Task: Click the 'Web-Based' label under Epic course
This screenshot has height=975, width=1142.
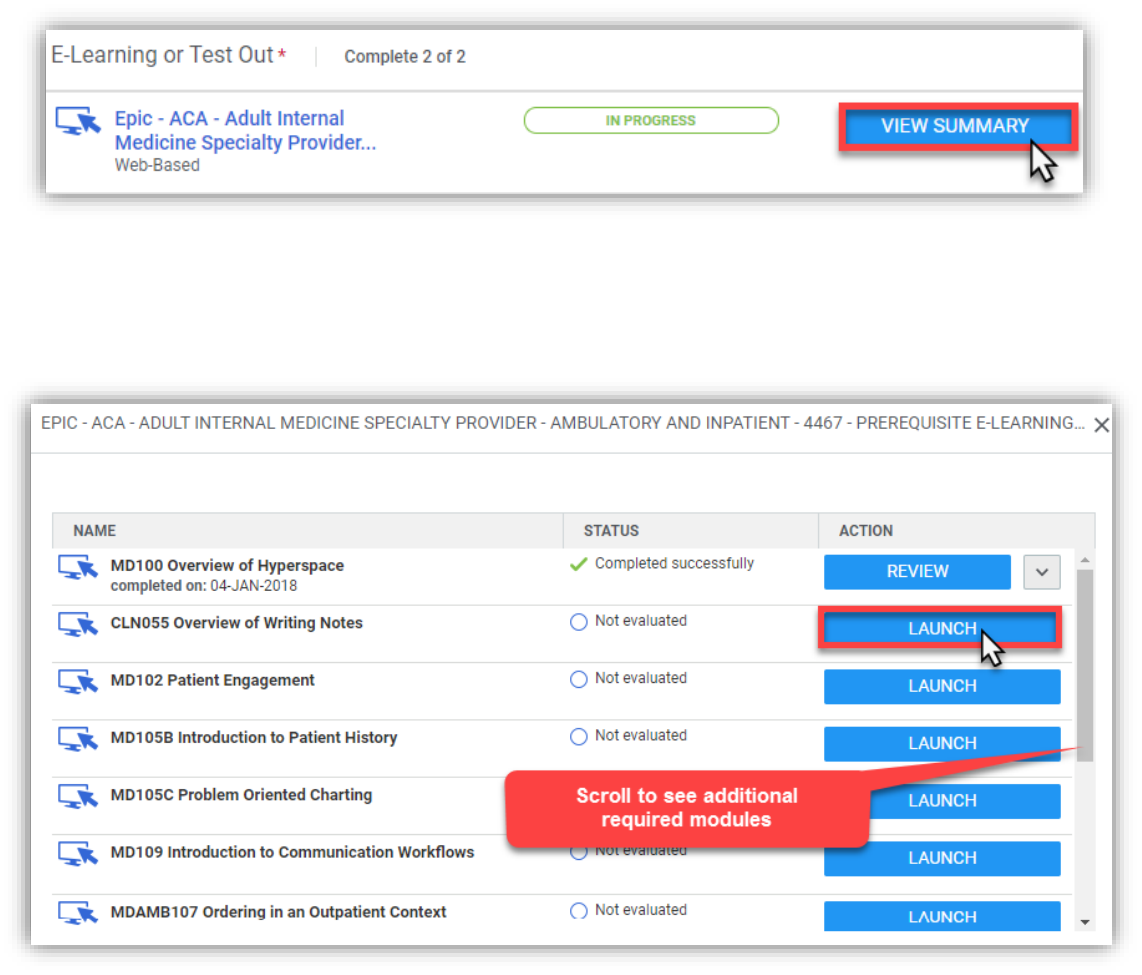Action: (x=157, y=165)
